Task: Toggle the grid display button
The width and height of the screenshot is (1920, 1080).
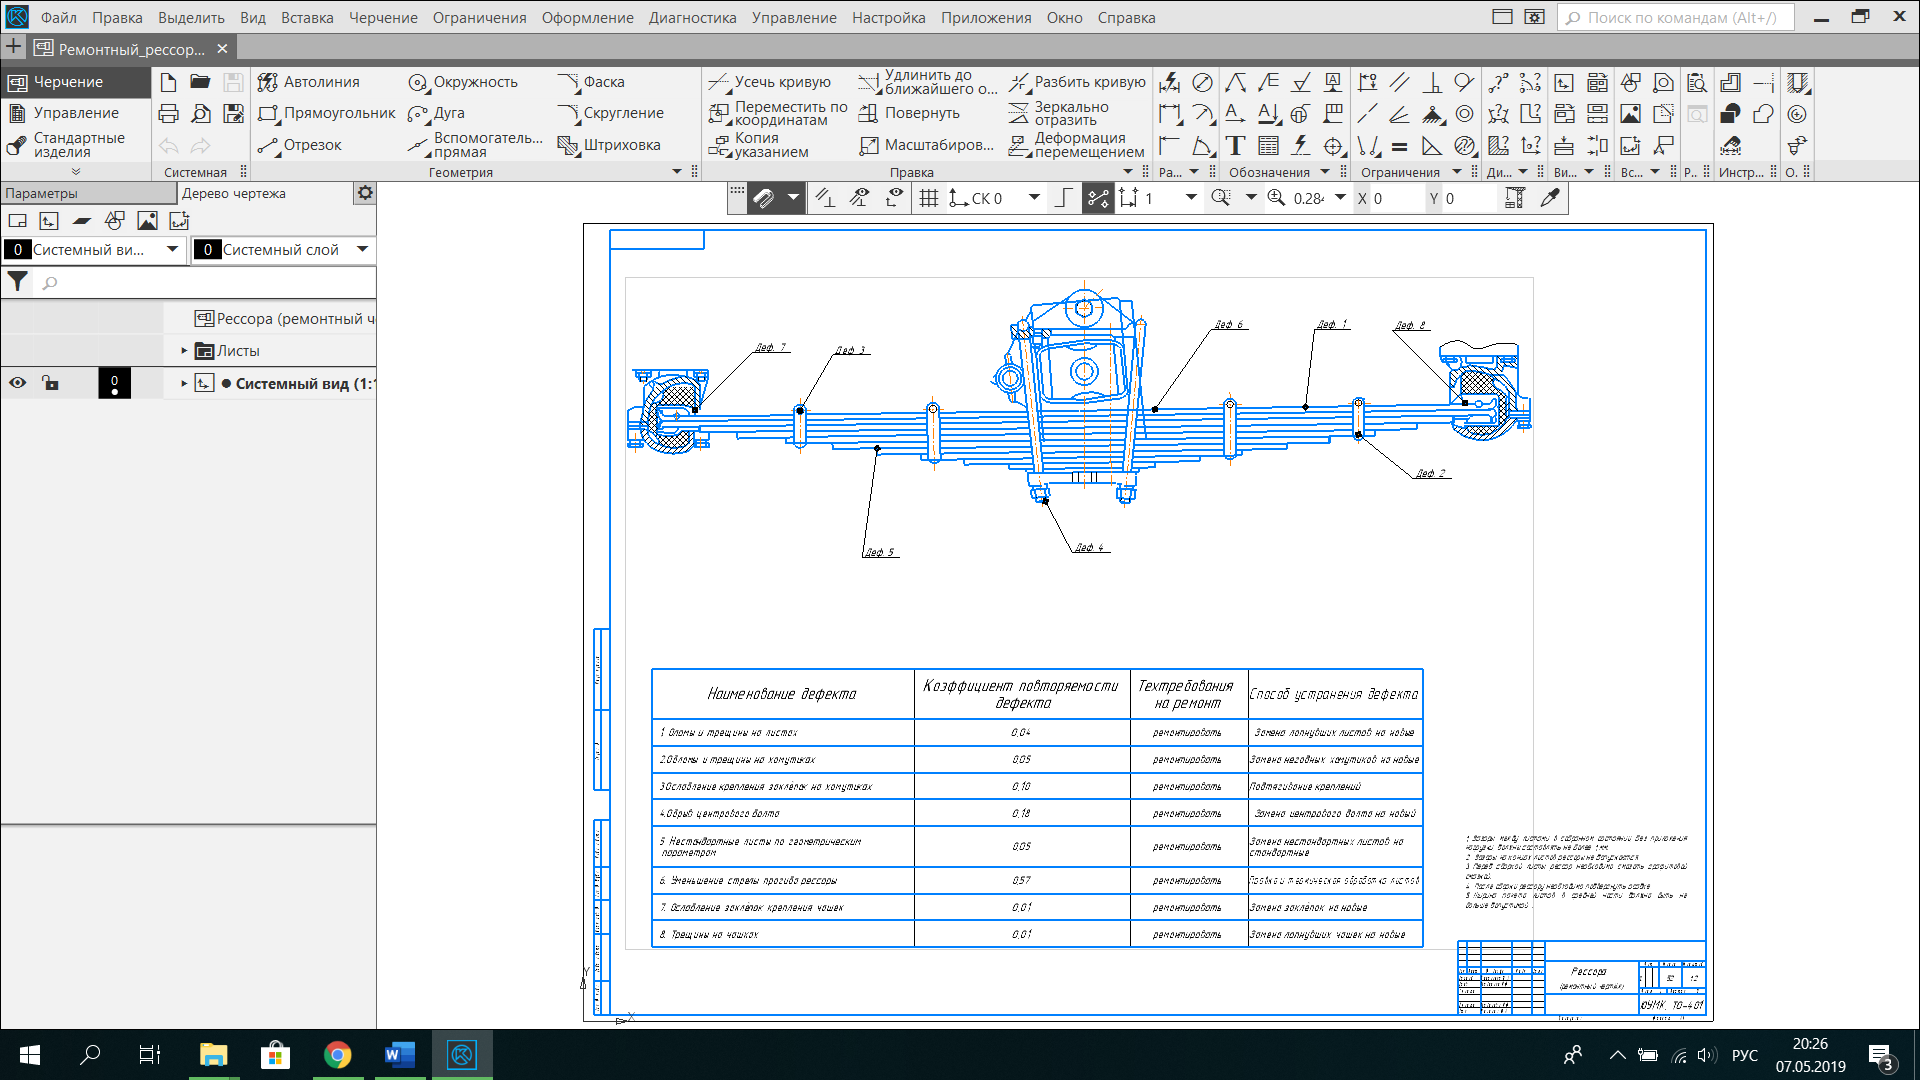Action: (x=929, y=198)
